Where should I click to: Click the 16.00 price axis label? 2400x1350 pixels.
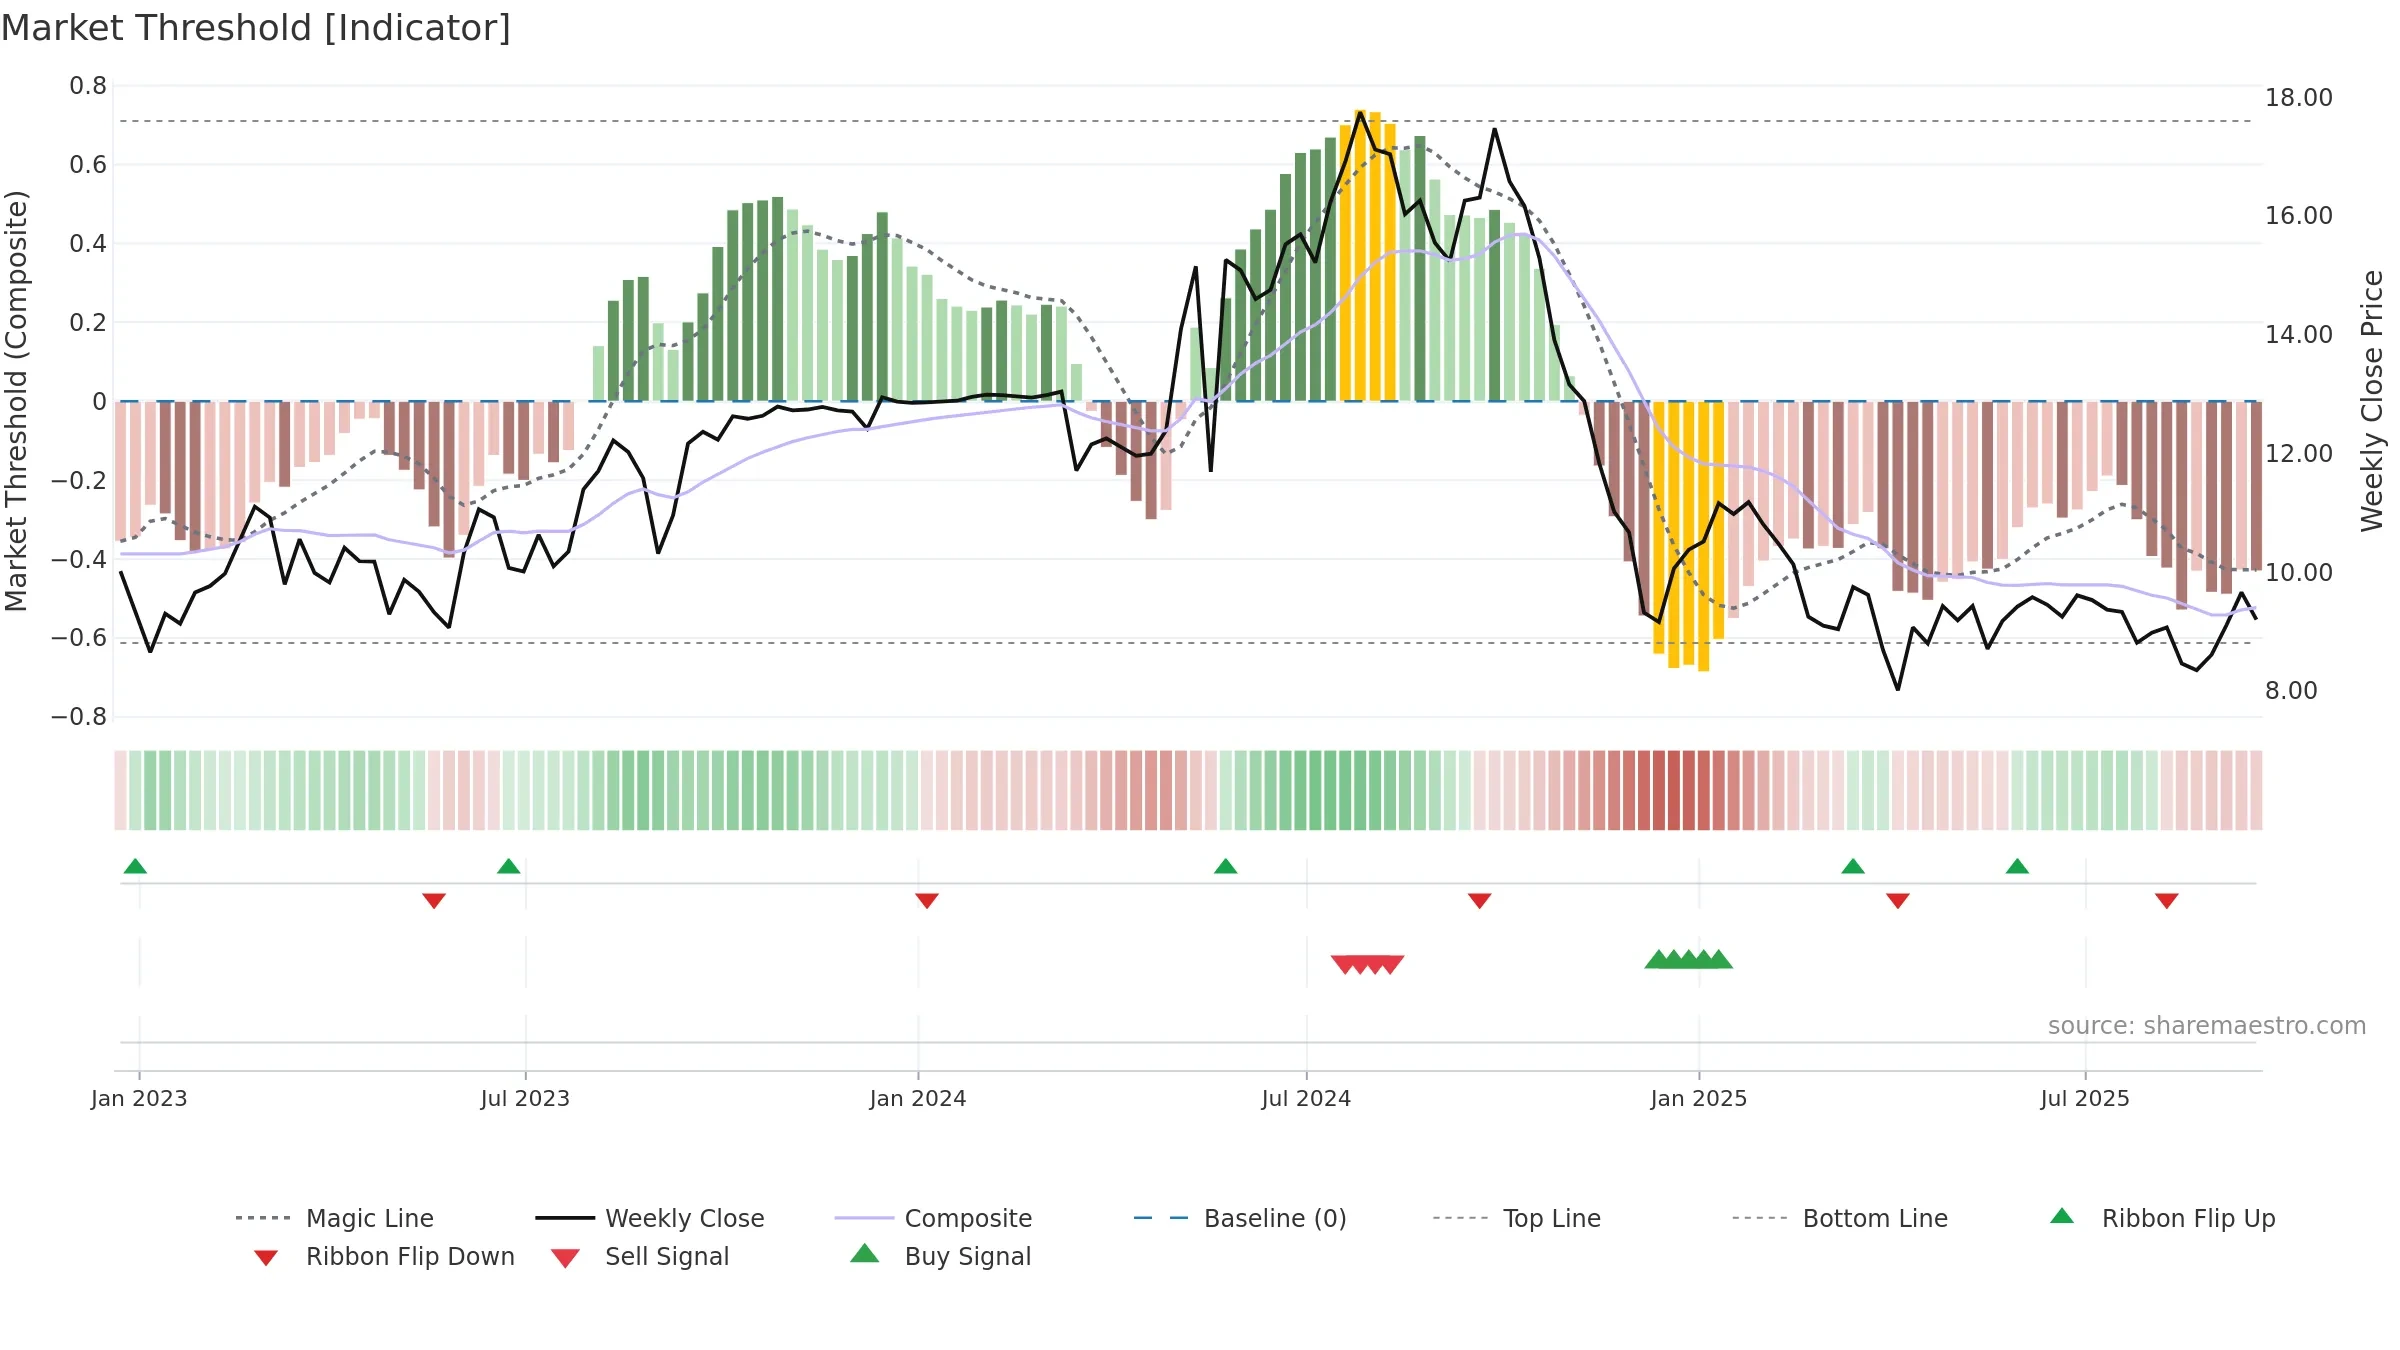[x=2299, y=216]
